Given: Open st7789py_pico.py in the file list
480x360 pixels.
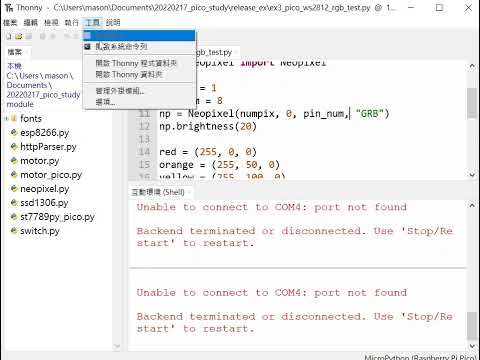Looking at the screenshot, I should pos(57,217).
